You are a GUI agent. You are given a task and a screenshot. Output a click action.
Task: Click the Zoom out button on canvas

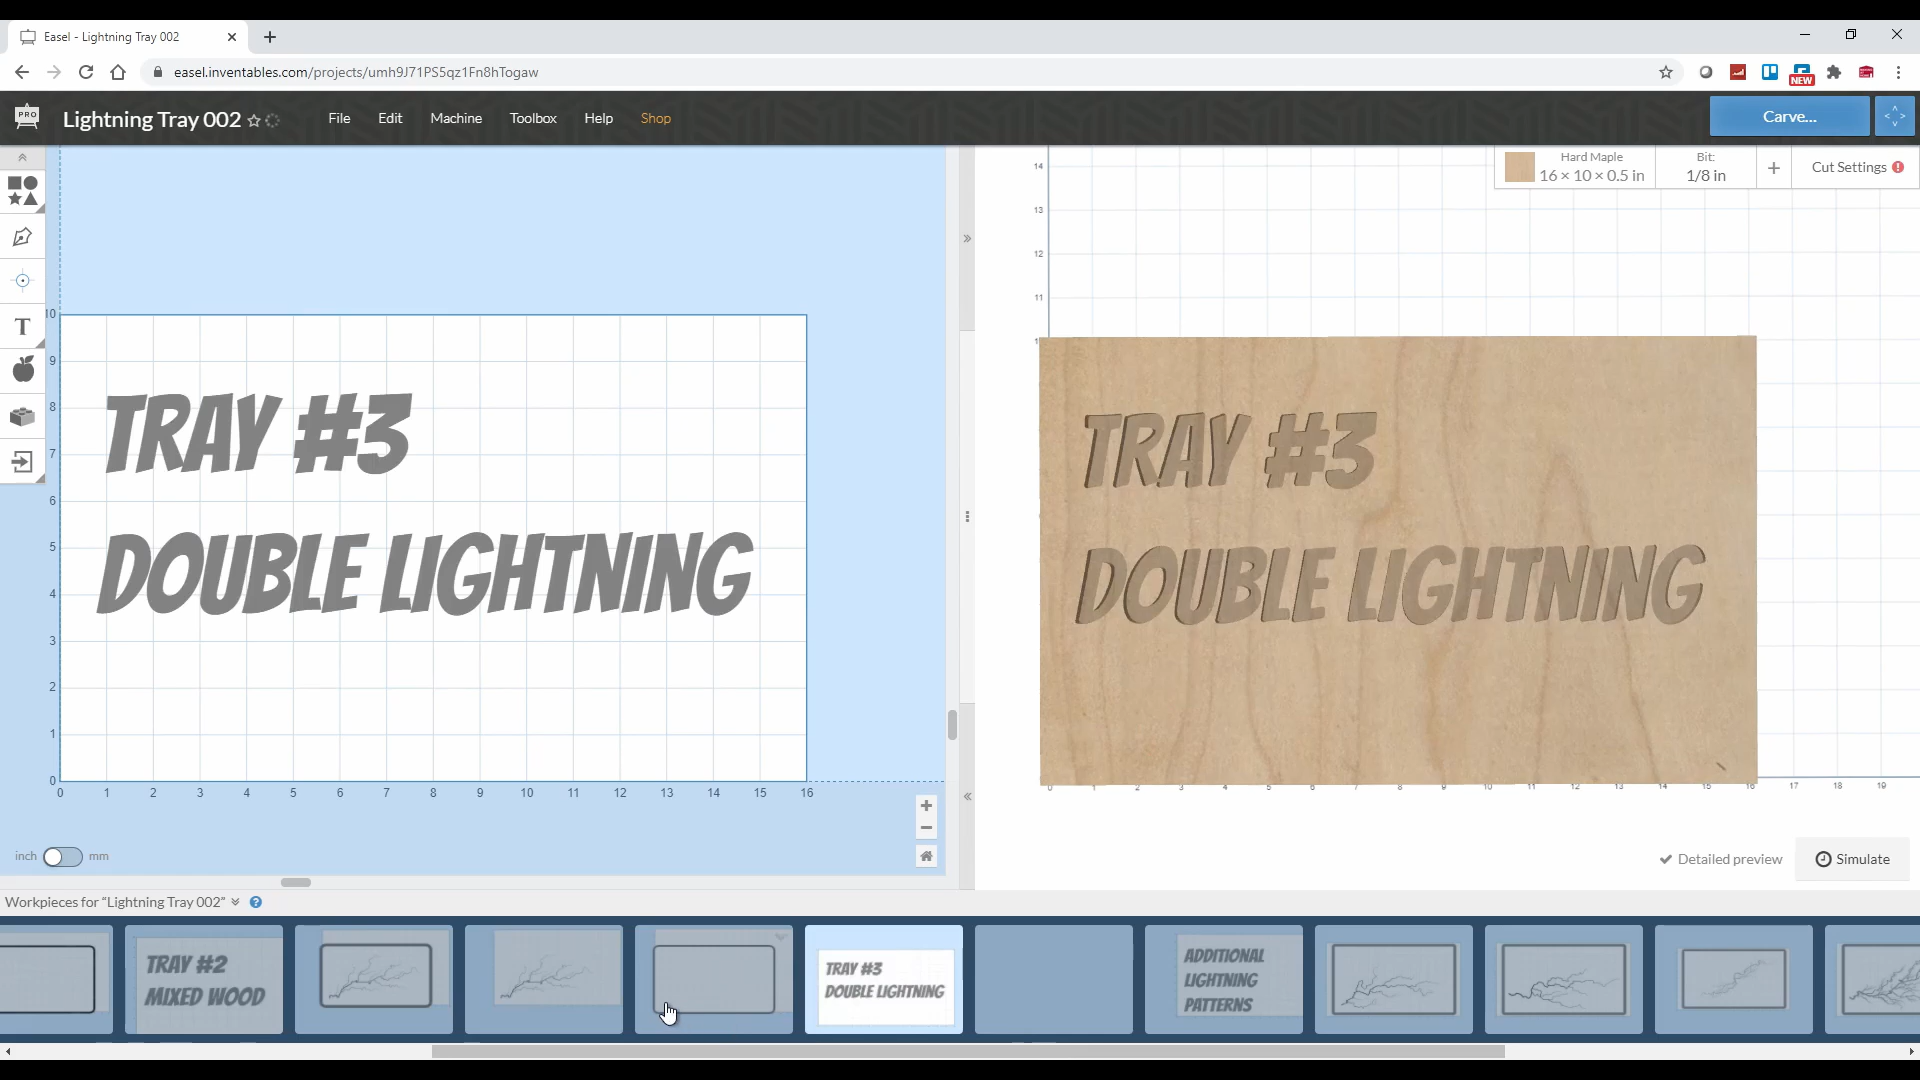(927, 828)
